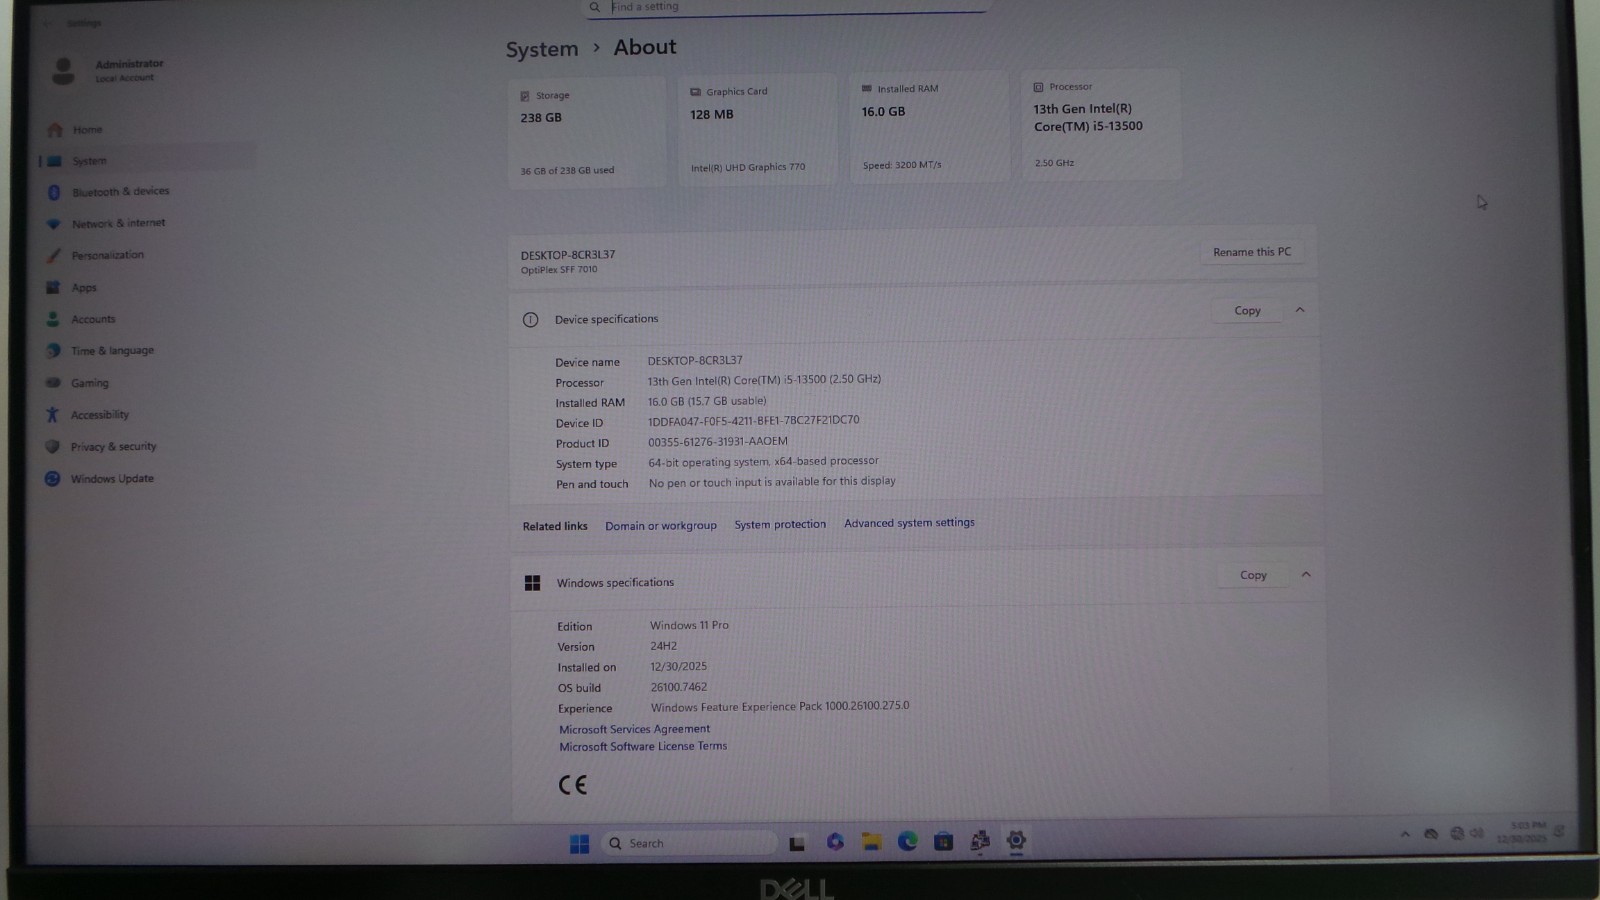This screenshot has height=900, width=1600.
Task: Open Microsoft Software License Terms link
Action: 643,746
